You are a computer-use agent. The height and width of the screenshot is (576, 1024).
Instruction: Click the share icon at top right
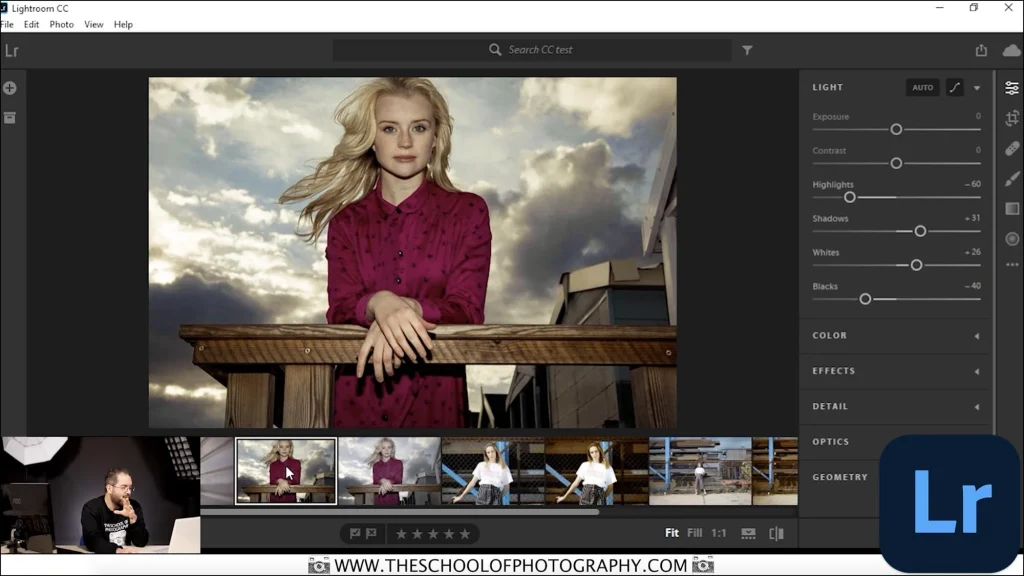tap(982, 48)
